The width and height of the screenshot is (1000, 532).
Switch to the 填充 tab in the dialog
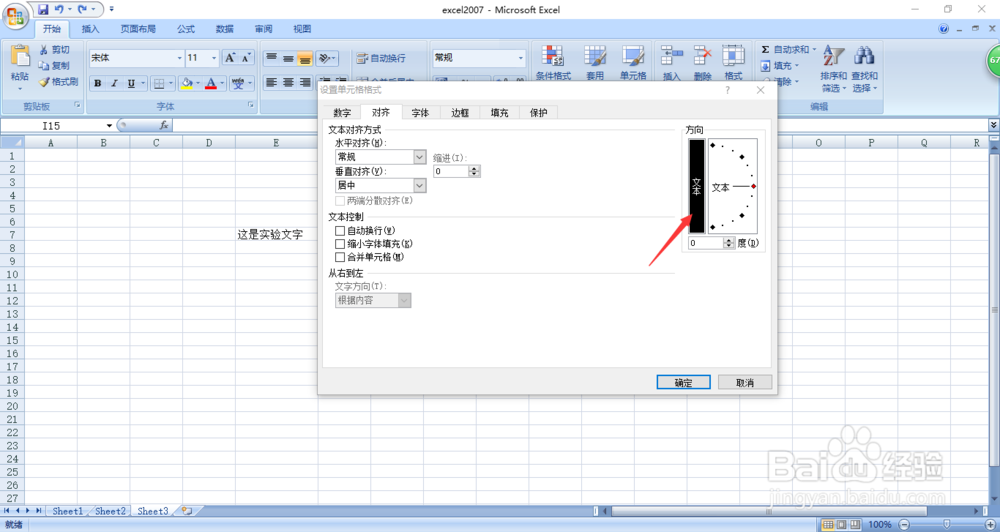[499, 112]
